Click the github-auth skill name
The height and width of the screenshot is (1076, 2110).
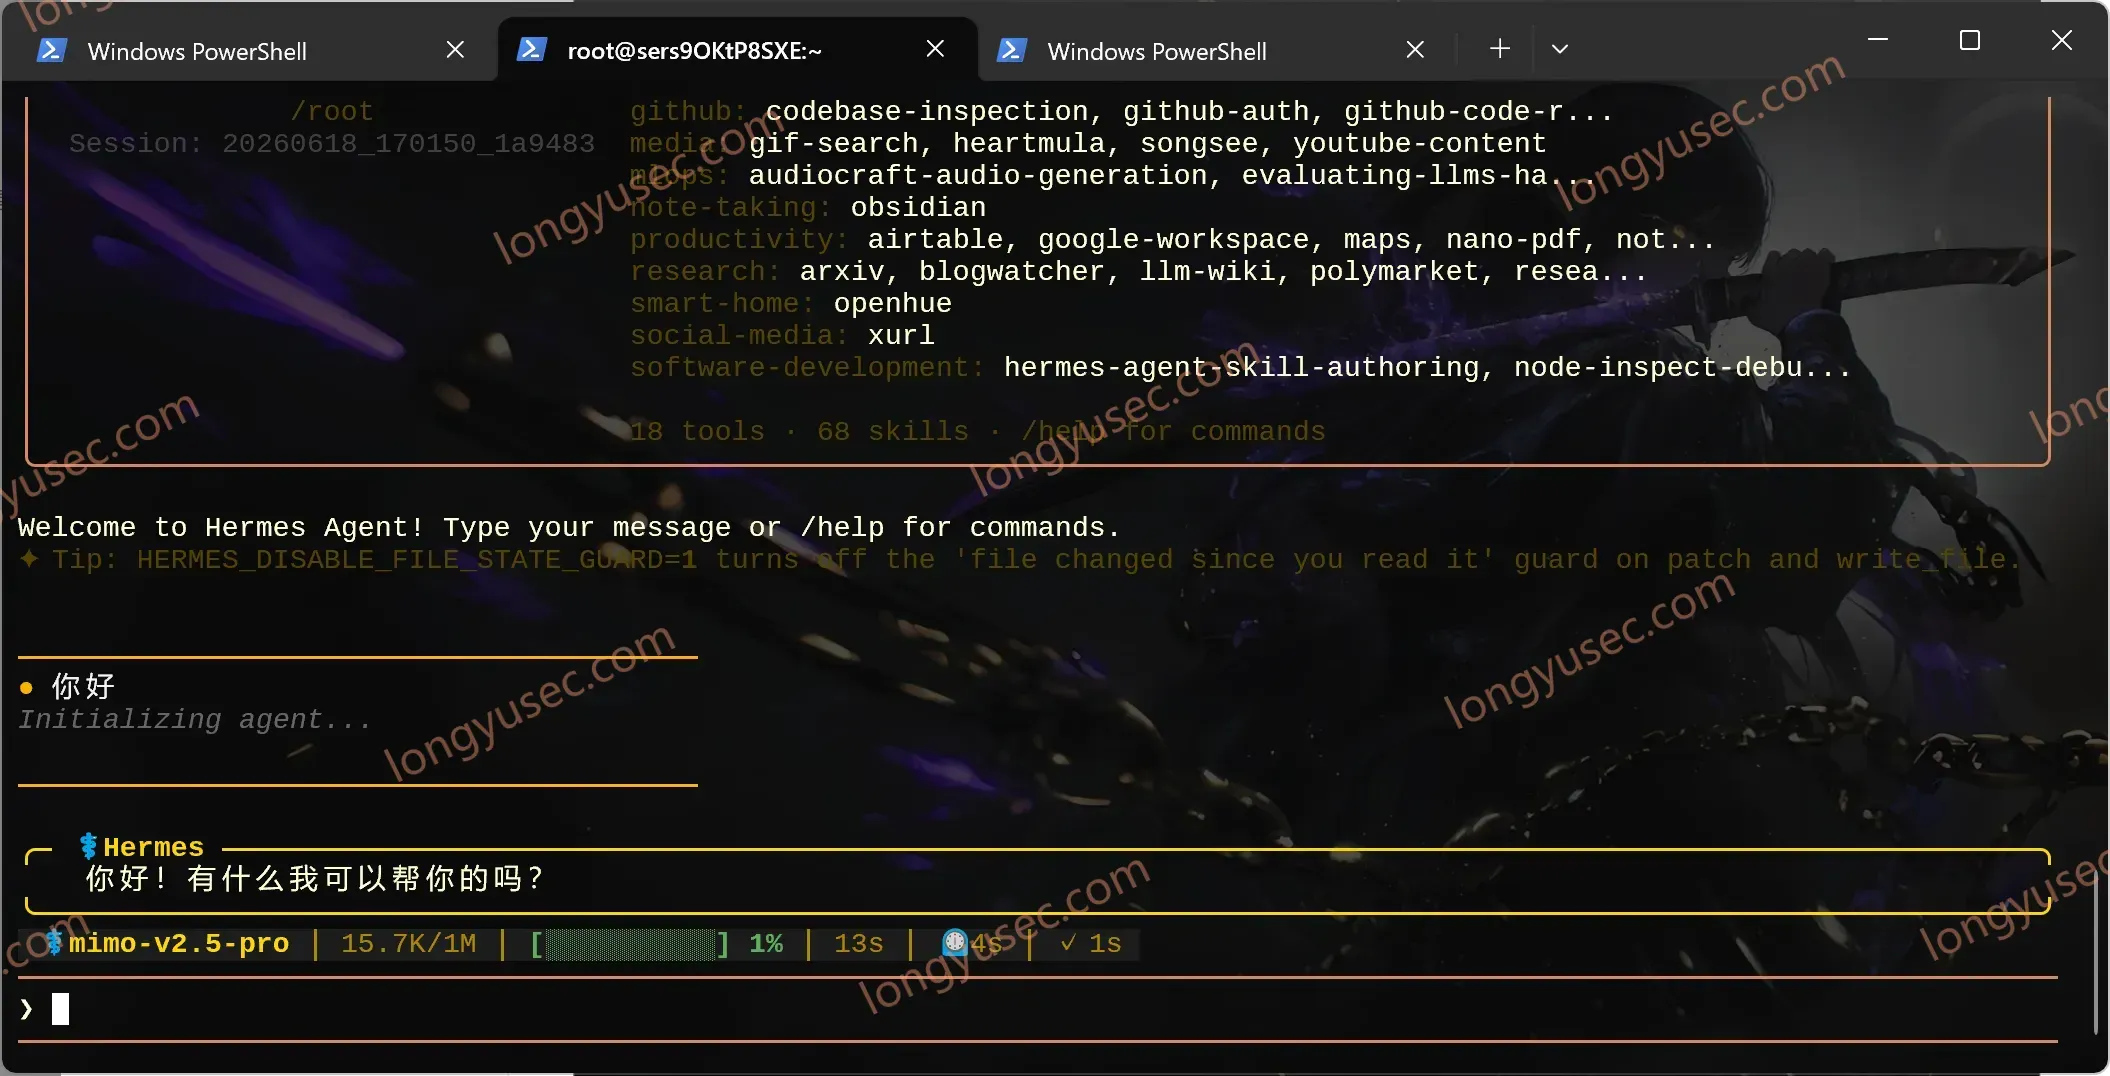click(1215, 111)
